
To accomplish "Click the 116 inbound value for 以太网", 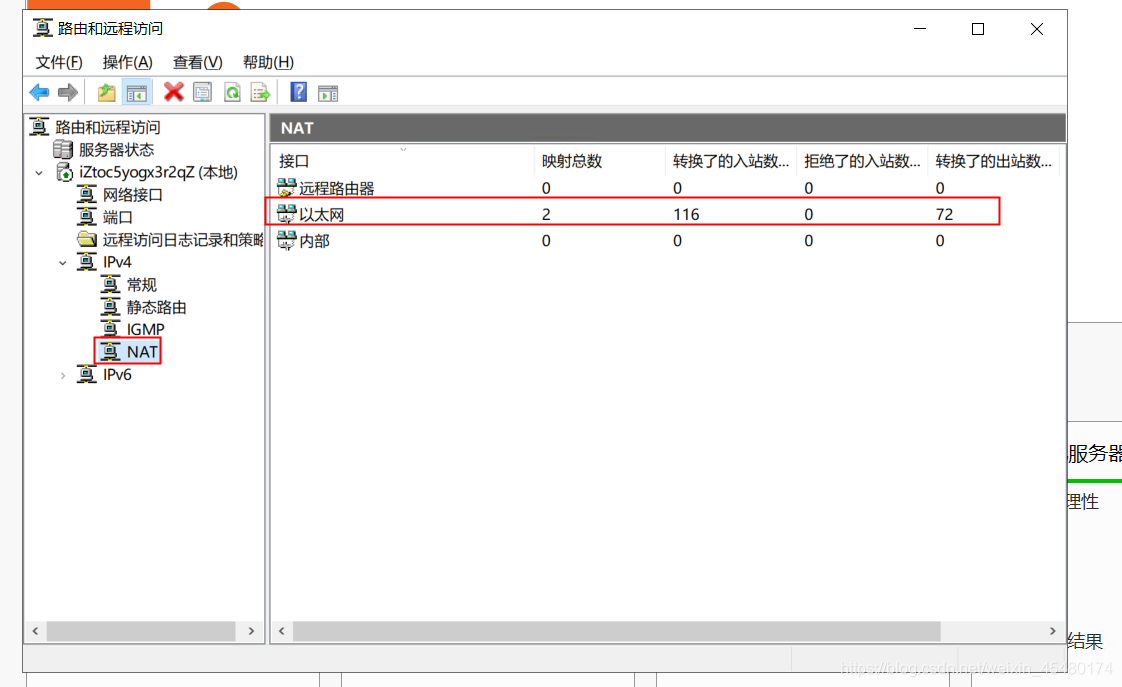I will 686,214.
